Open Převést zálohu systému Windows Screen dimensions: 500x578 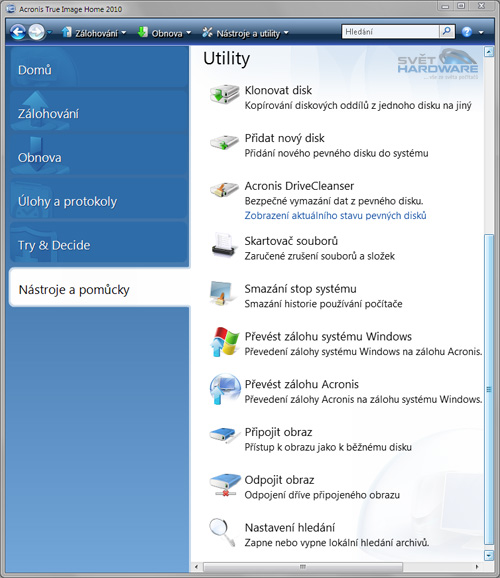[328, 337]
